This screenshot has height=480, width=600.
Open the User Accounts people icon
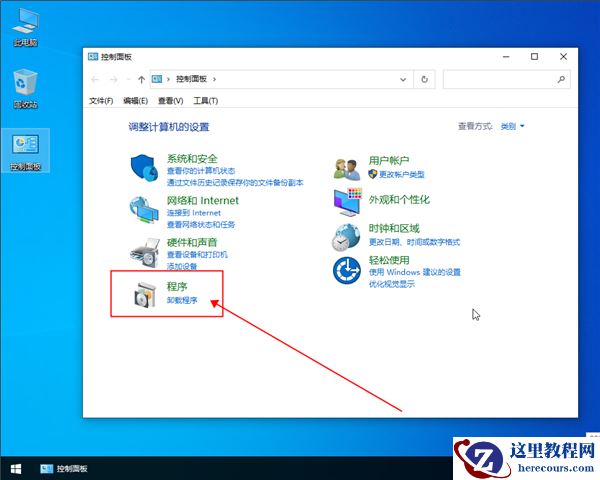click(x=347, y=170)
